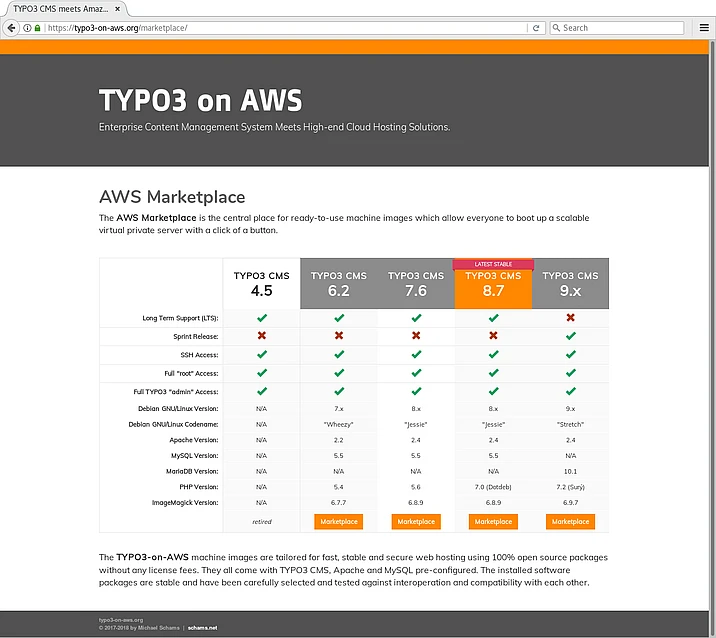Click the red cross for 8.7 Sprint Release
This screenshot has height=638, width=716.
[493, 336]
